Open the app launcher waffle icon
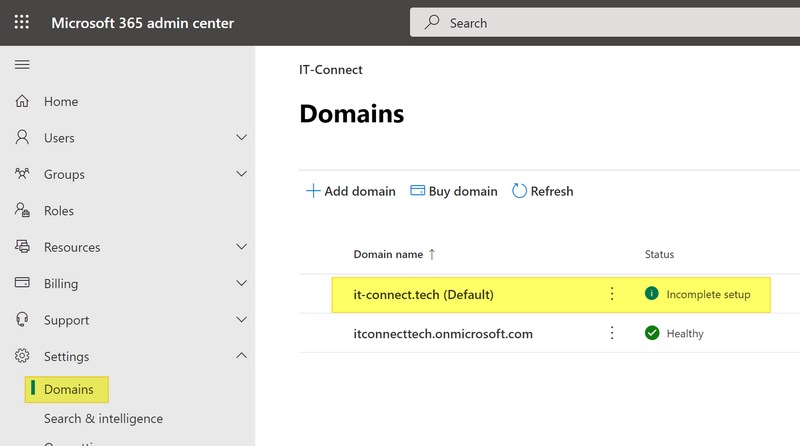Screen dimensions: 800x446 pos(22,22)
